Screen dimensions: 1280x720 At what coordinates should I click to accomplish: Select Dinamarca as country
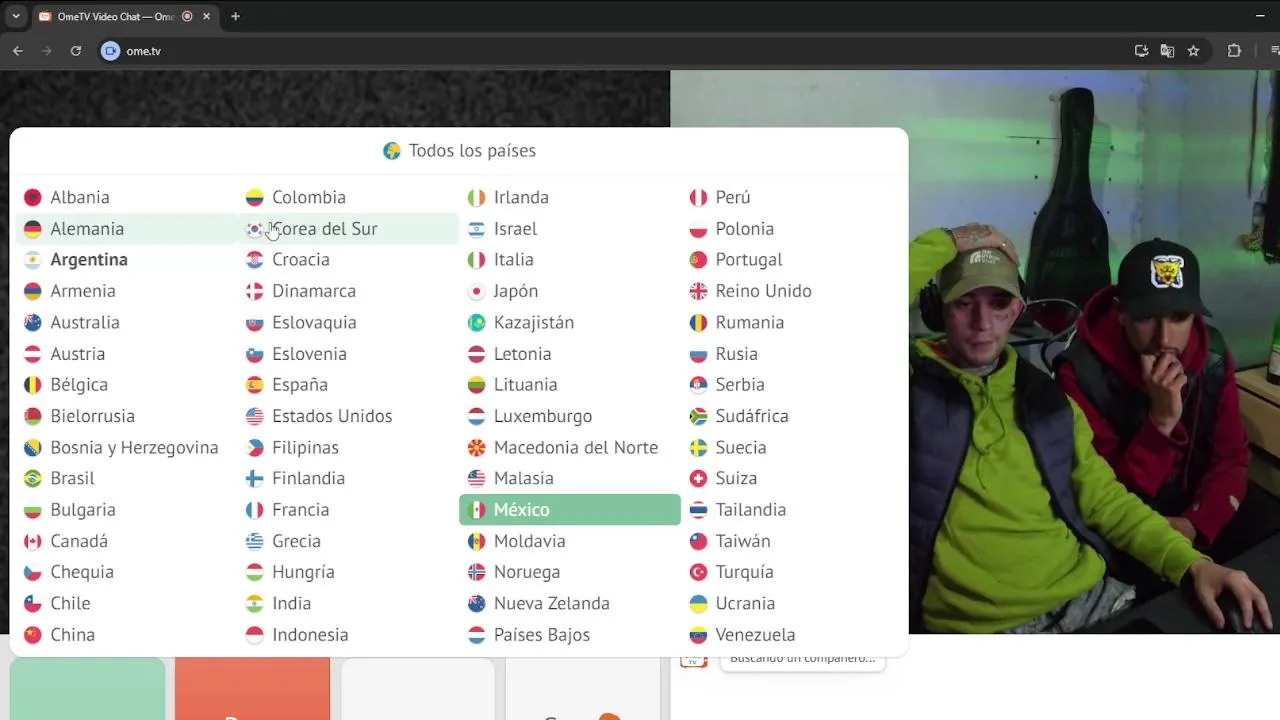coord(348,291)
